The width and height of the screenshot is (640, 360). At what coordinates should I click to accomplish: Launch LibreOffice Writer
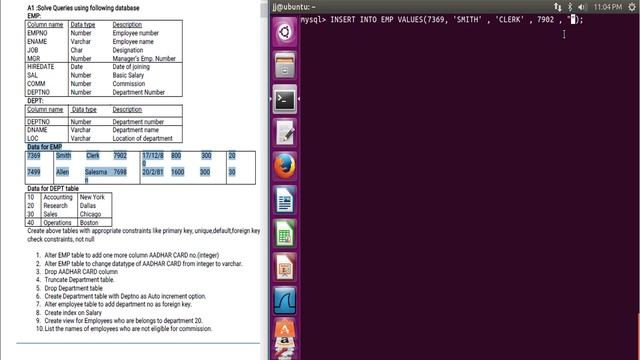click(284, 200)
